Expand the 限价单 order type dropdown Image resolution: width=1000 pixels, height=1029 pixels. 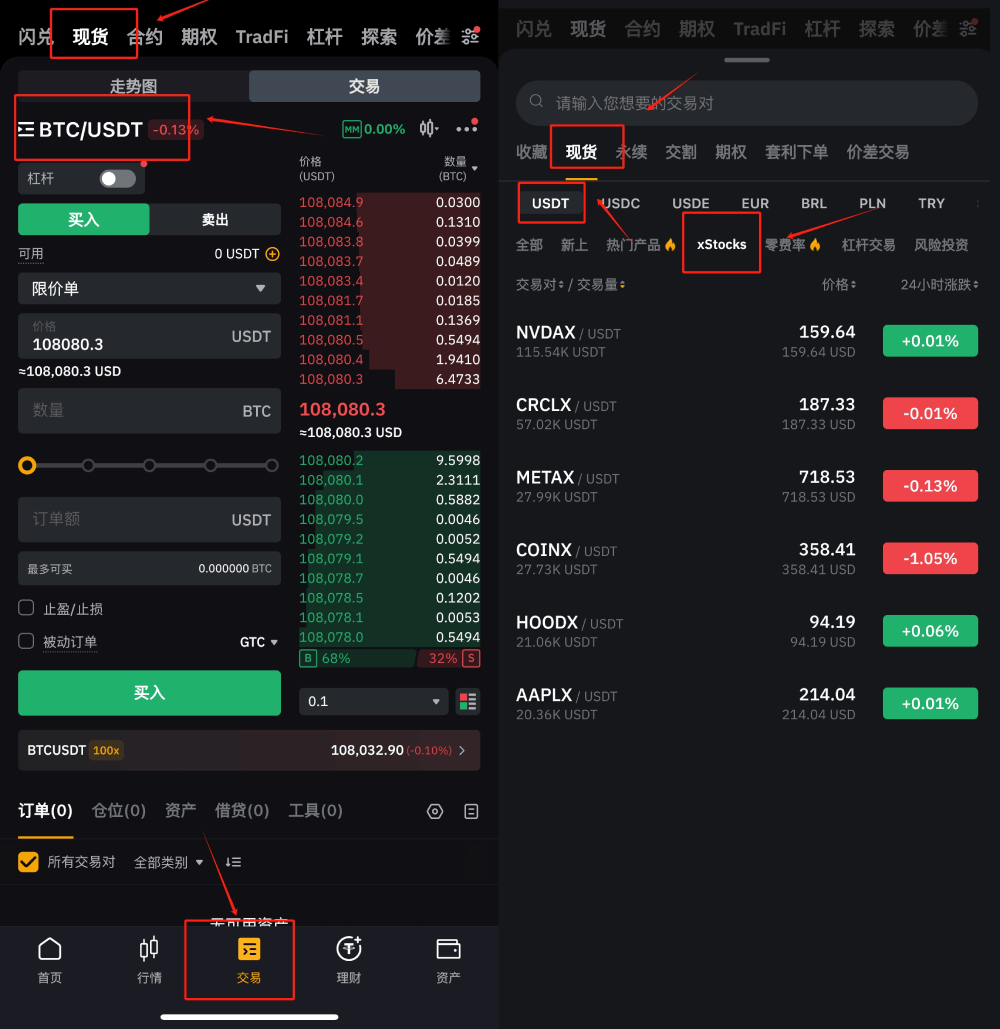[149, 289]
